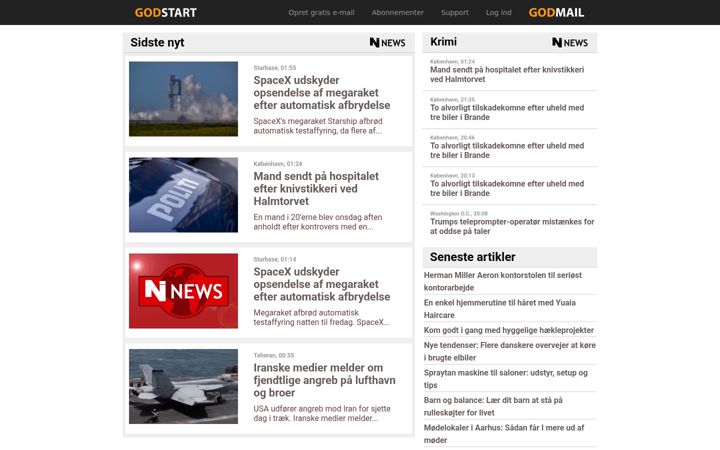Viewport: 720px width, 450px height.
Task: Click the 'Washington D.C., 20:08' dateline
Action: [459, 214]
